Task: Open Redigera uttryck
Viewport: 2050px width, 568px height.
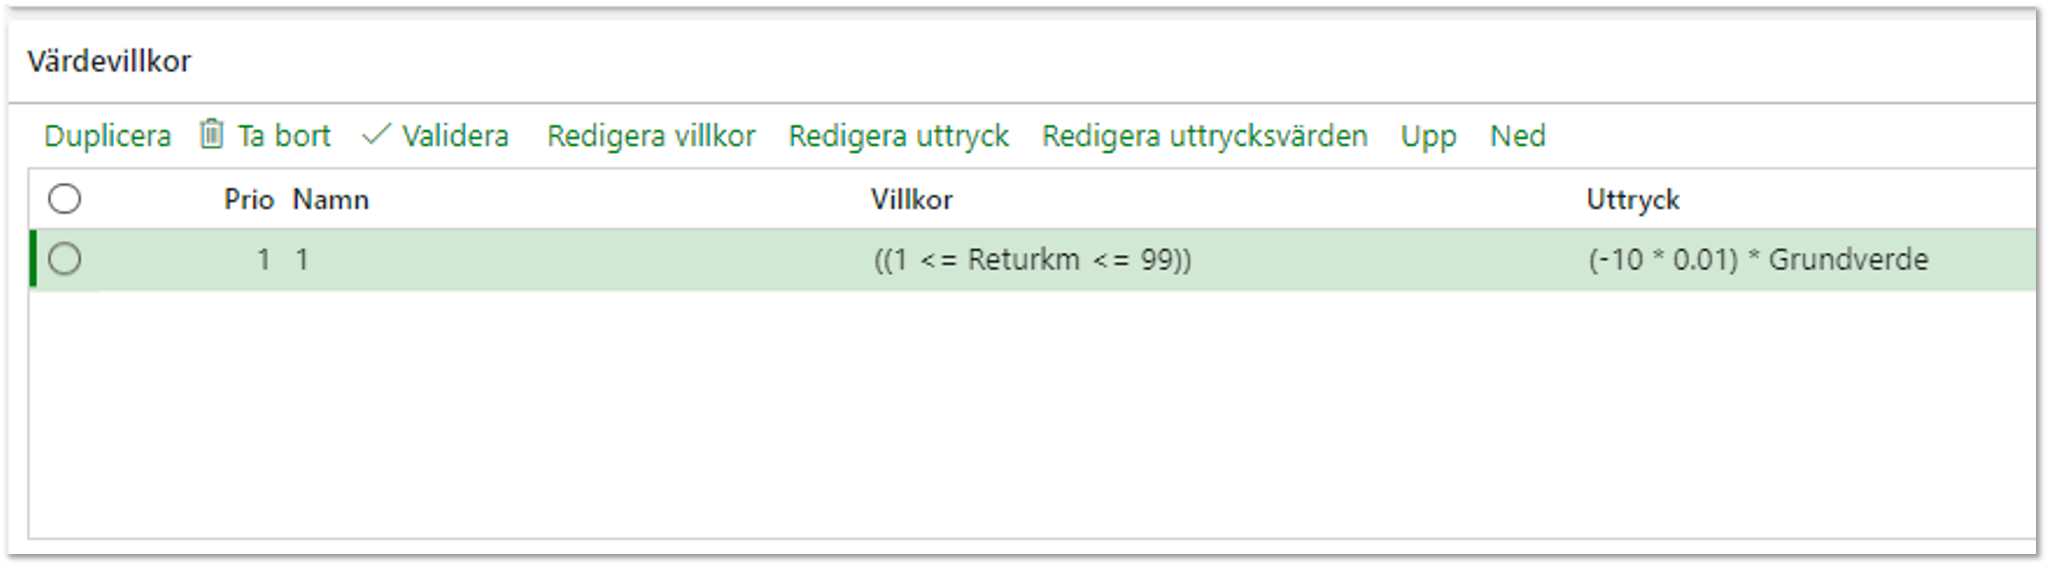Action: click(898, 136)
